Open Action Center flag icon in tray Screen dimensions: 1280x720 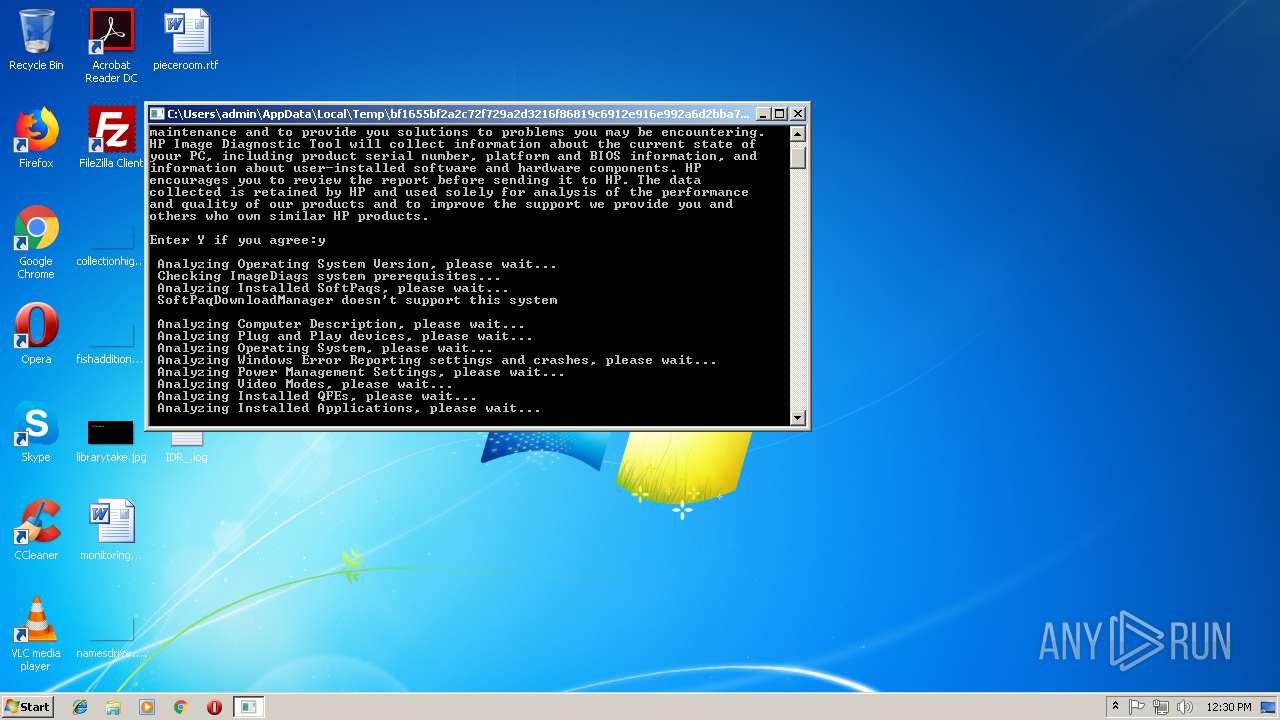(1137, 707)
